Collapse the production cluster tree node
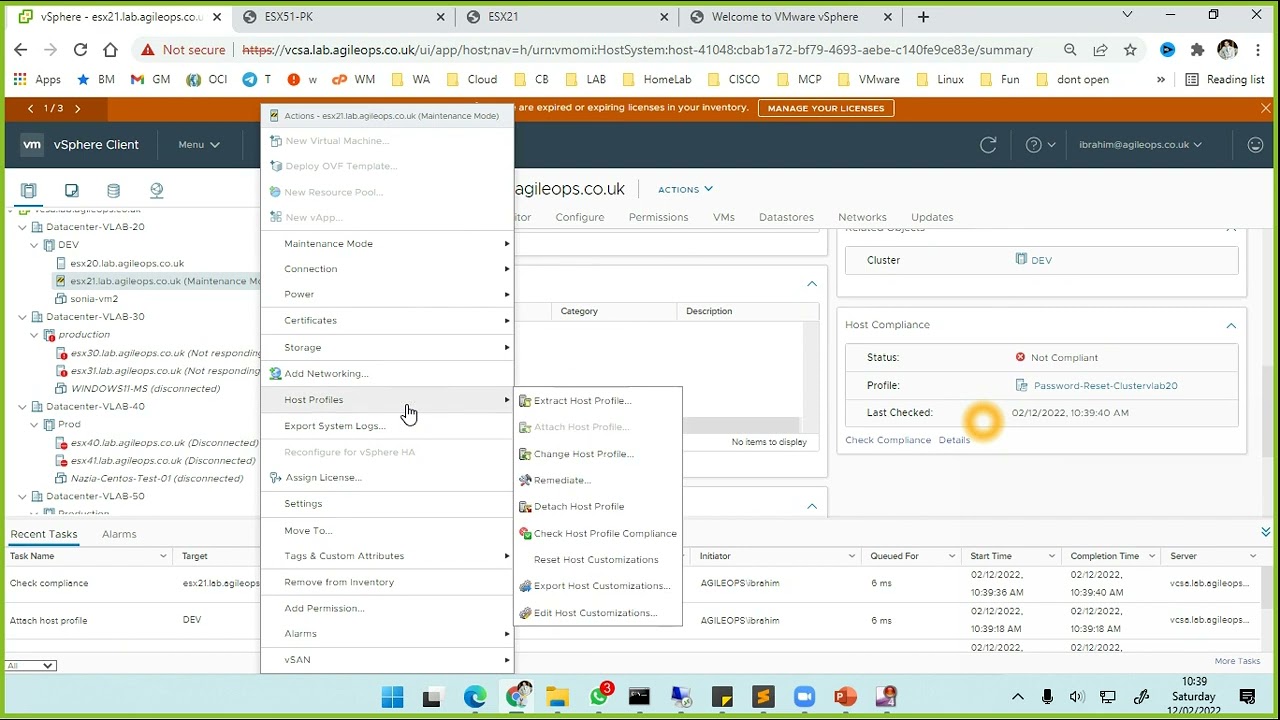The height and width of the screenshot is (720, 1280). pyautogui.click(x=35, y=335)
